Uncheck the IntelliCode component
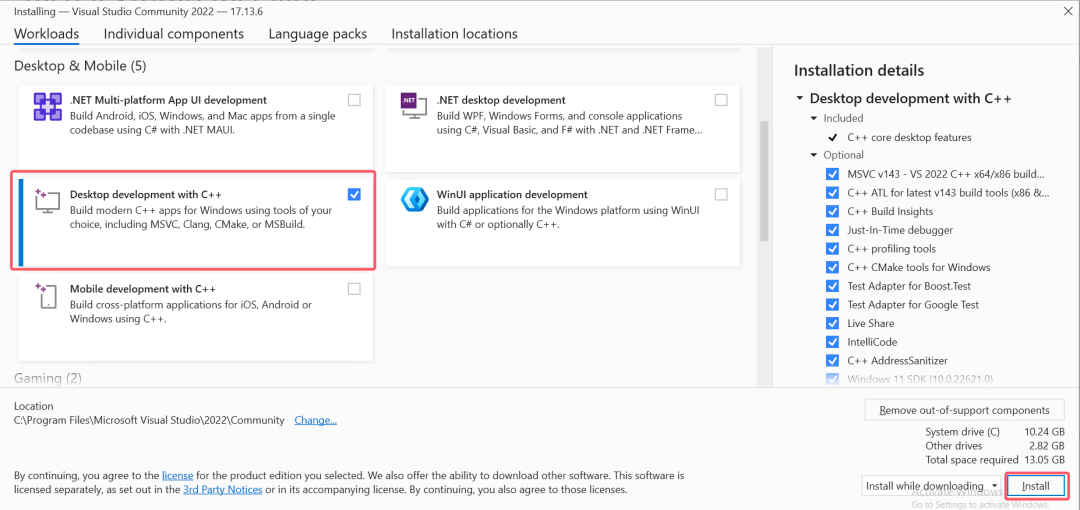 (x=832, y=342)
